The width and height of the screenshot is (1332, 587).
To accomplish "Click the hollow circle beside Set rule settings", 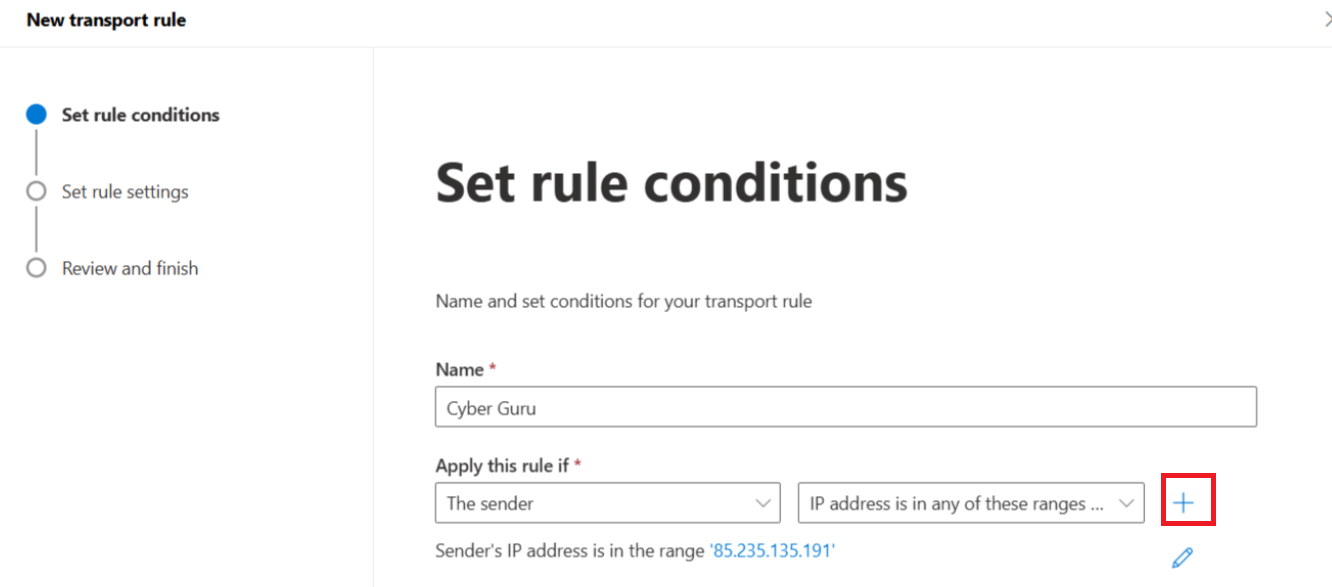I will point(36,191).
